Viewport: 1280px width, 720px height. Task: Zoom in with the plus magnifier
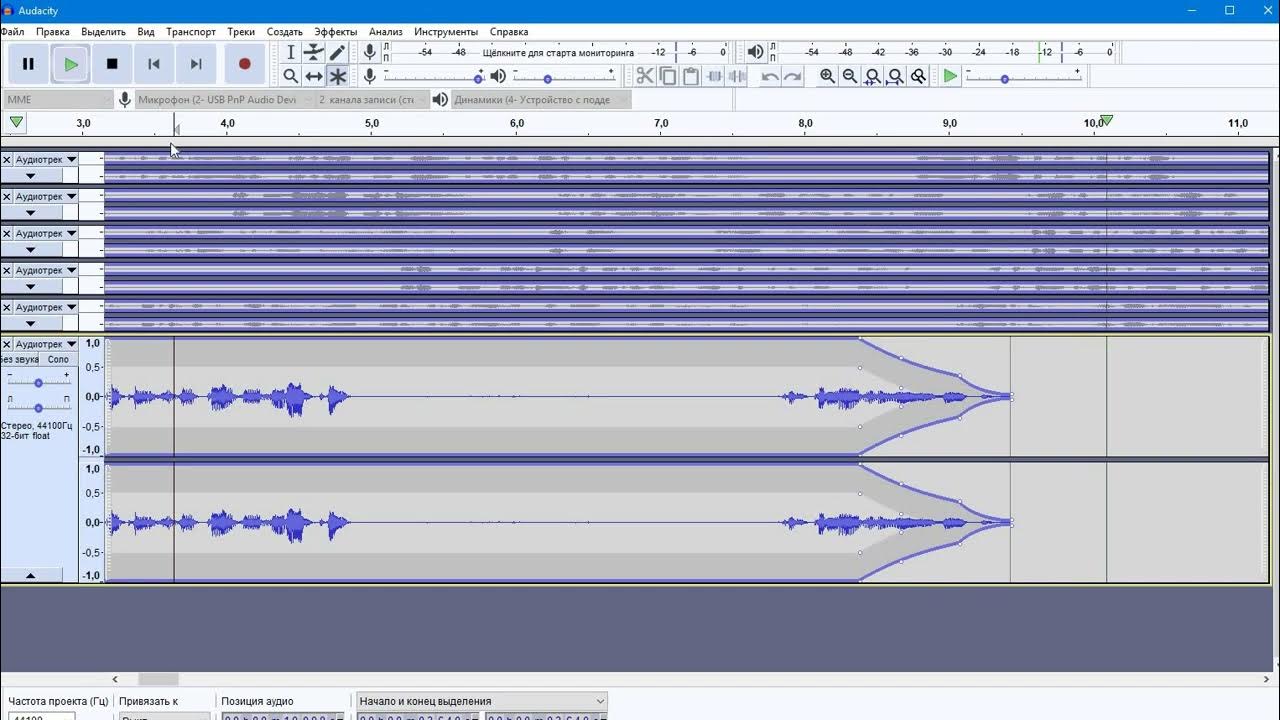(827, 76)
